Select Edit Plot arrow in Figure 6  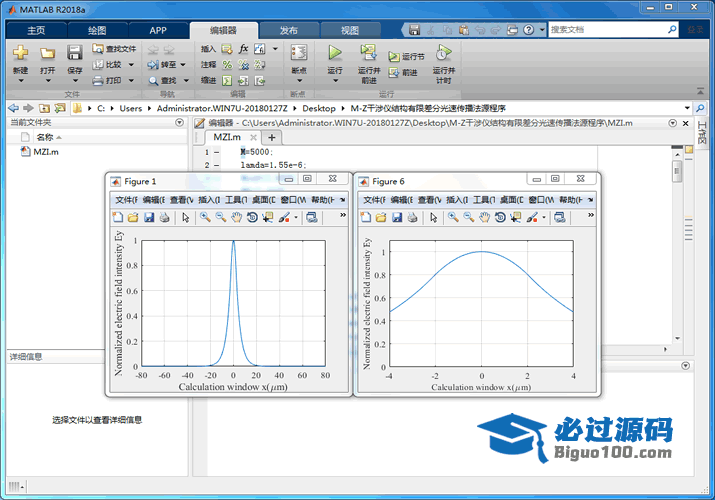pyautogui.click(x=433, y=217)
